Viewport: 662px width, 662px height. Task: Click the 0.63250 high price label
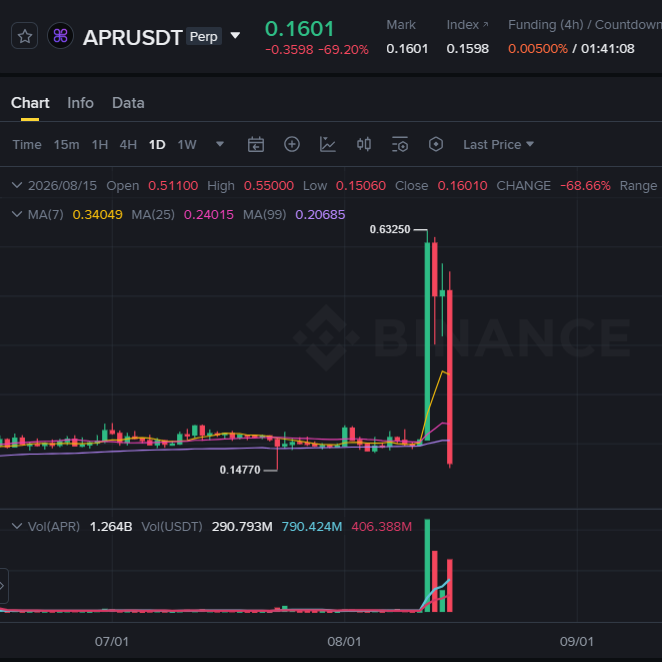(390, 229)
